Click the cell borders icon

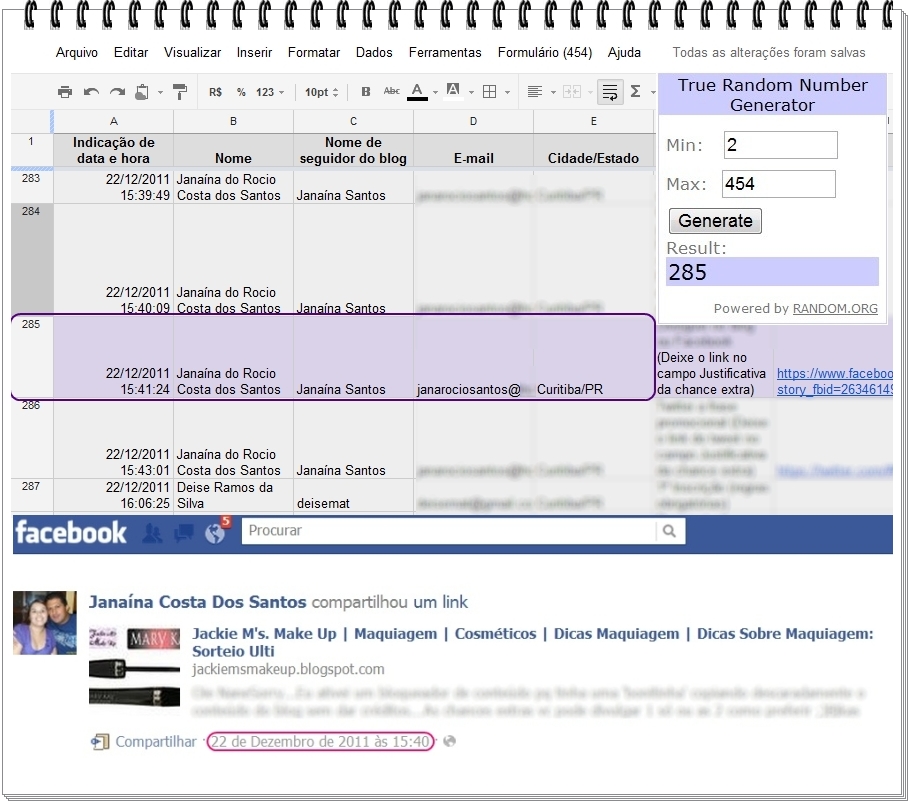(490, 92)
